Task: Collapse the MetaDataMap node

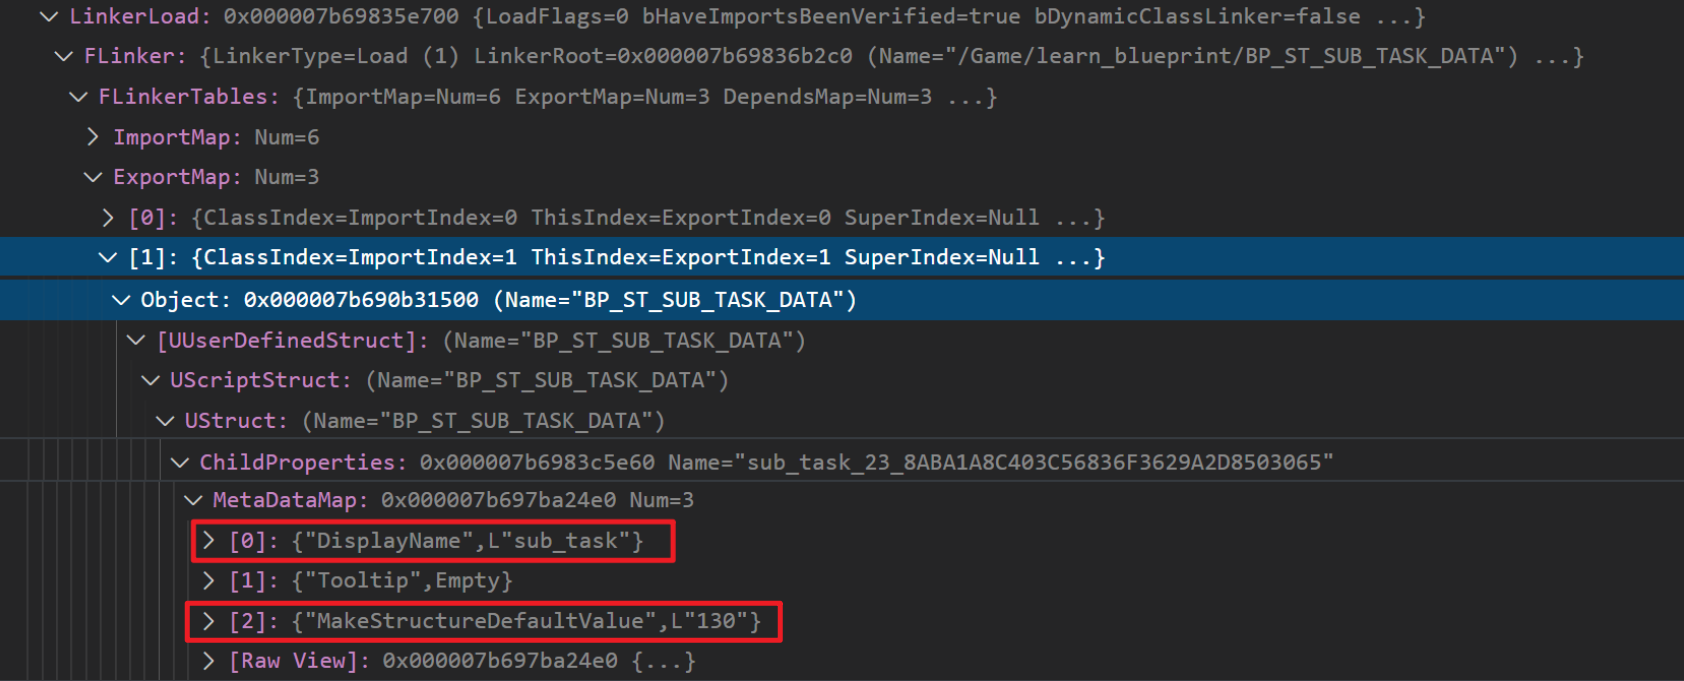Action: click(193, 500)
